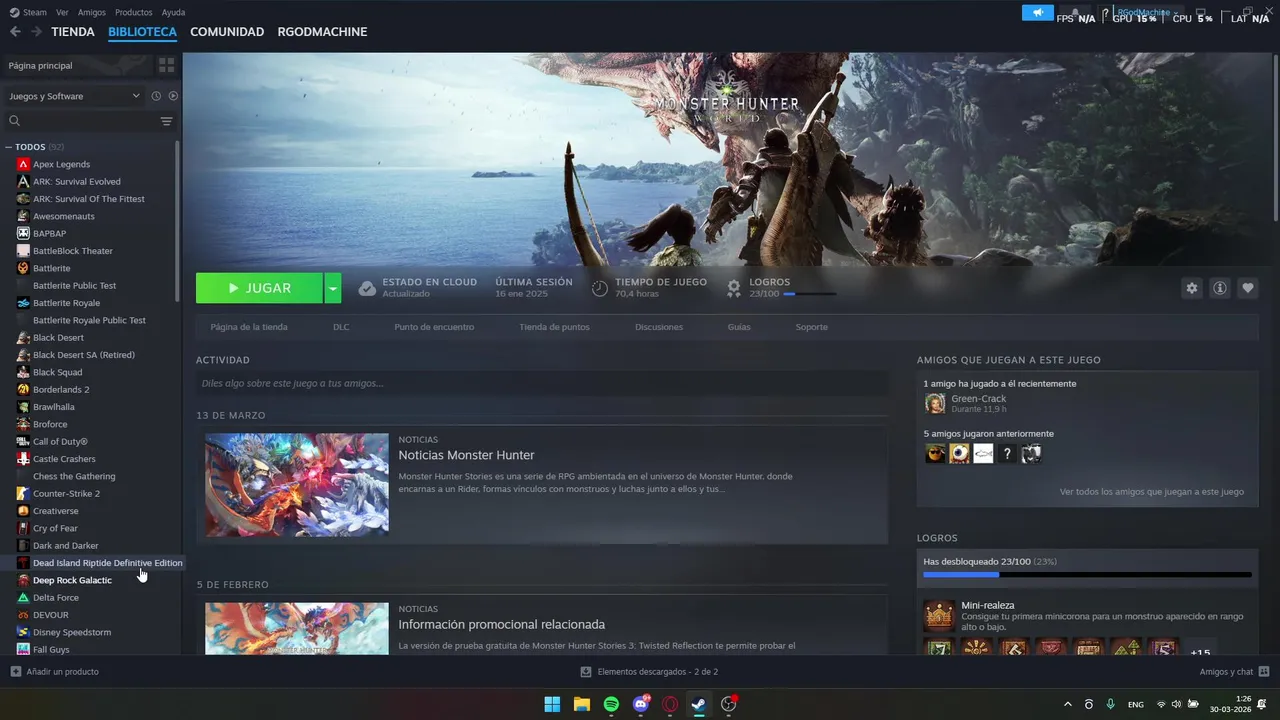Click the question mark friend avatar

(1008, 454)
